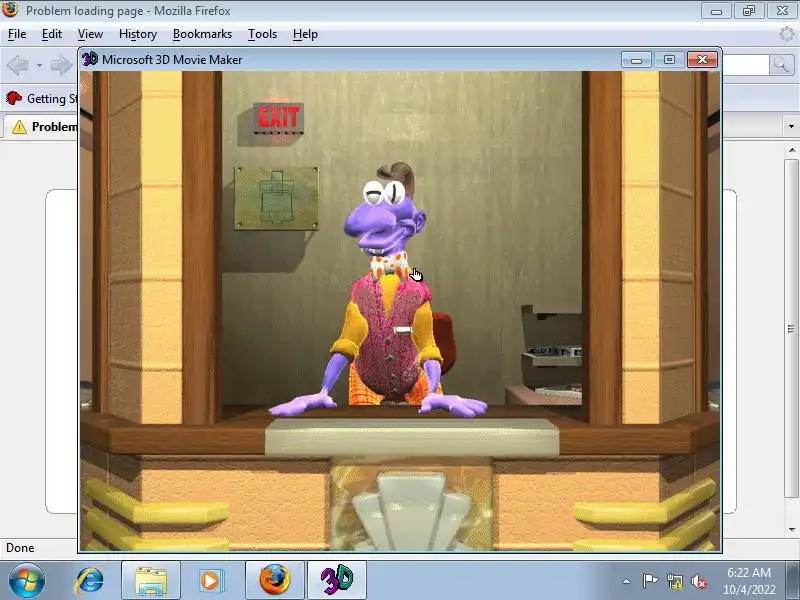This screenshot has width=800, height=600.
Task: Open Windows Explorer from the taskbar
Action: [x=151, y=581]
